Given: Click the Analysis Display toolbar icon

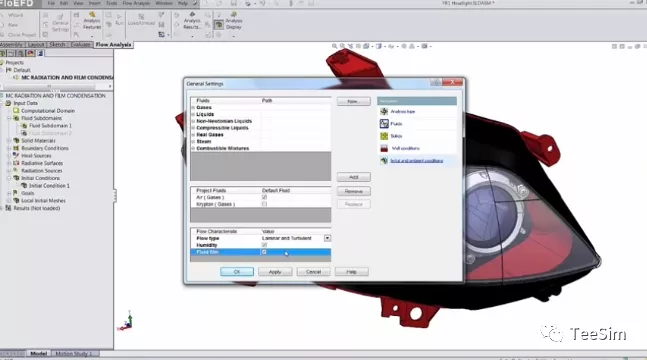Looking at the screenshot, I should [x=234, y=21].
